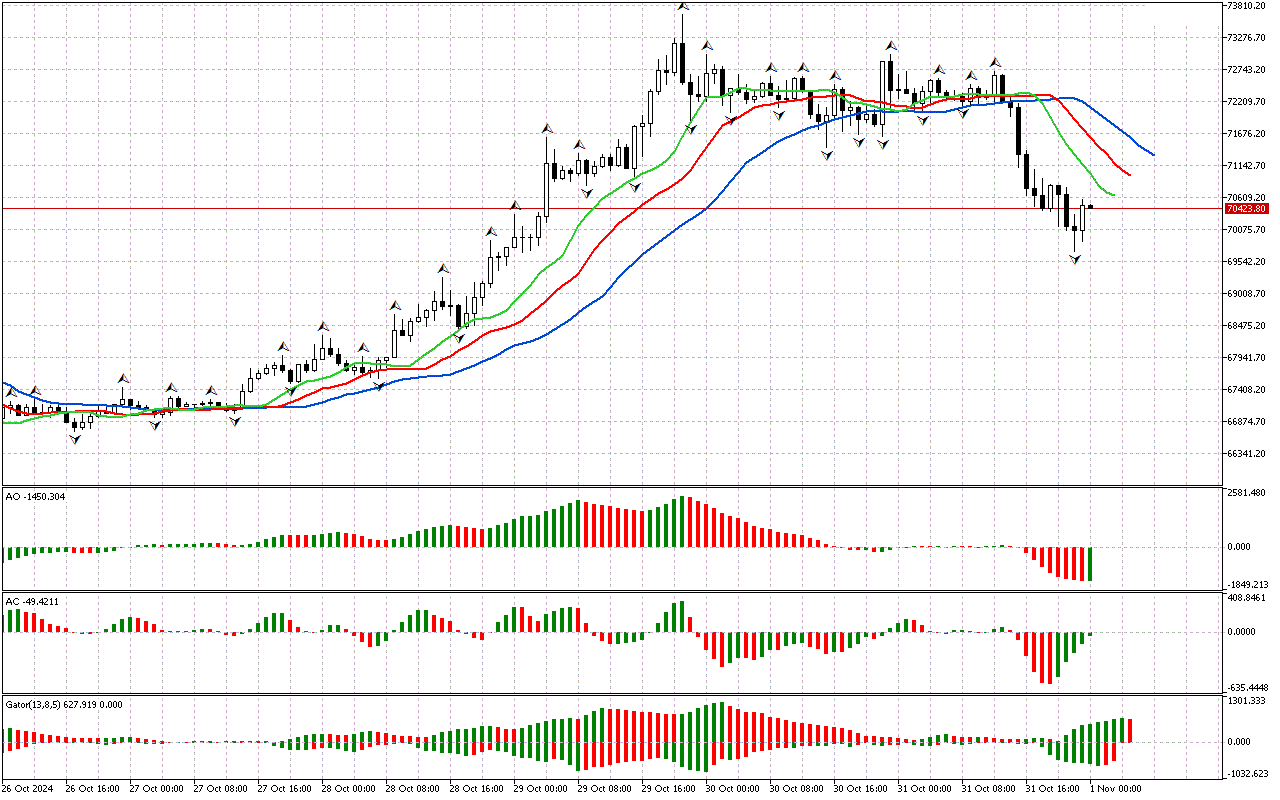Click the 67941.70 price axis label
The image size is (1280, 800).
pyautogui.click(x=1247, y=358)
